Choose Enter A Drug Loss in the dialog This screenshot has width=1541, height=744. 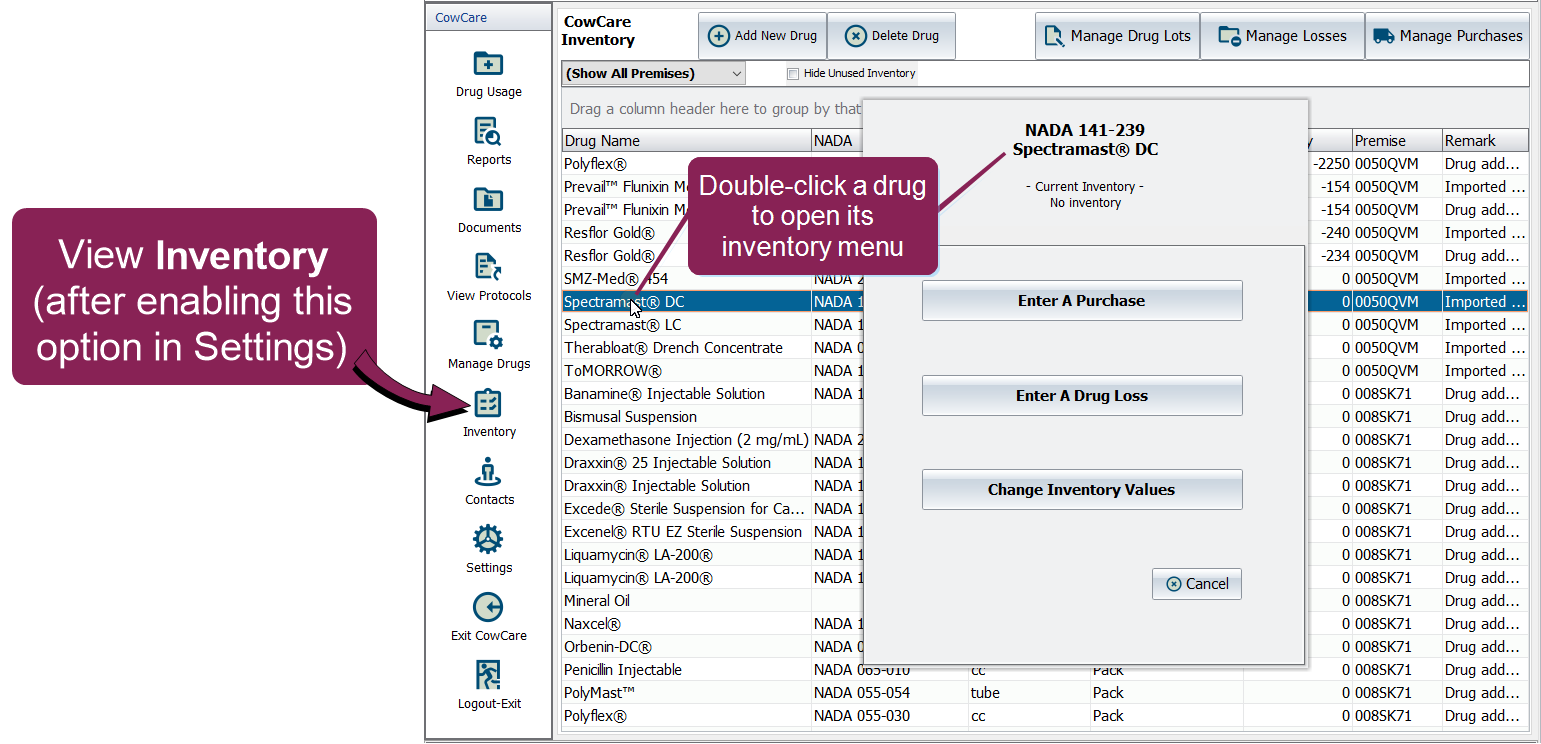pos(1082,396)
